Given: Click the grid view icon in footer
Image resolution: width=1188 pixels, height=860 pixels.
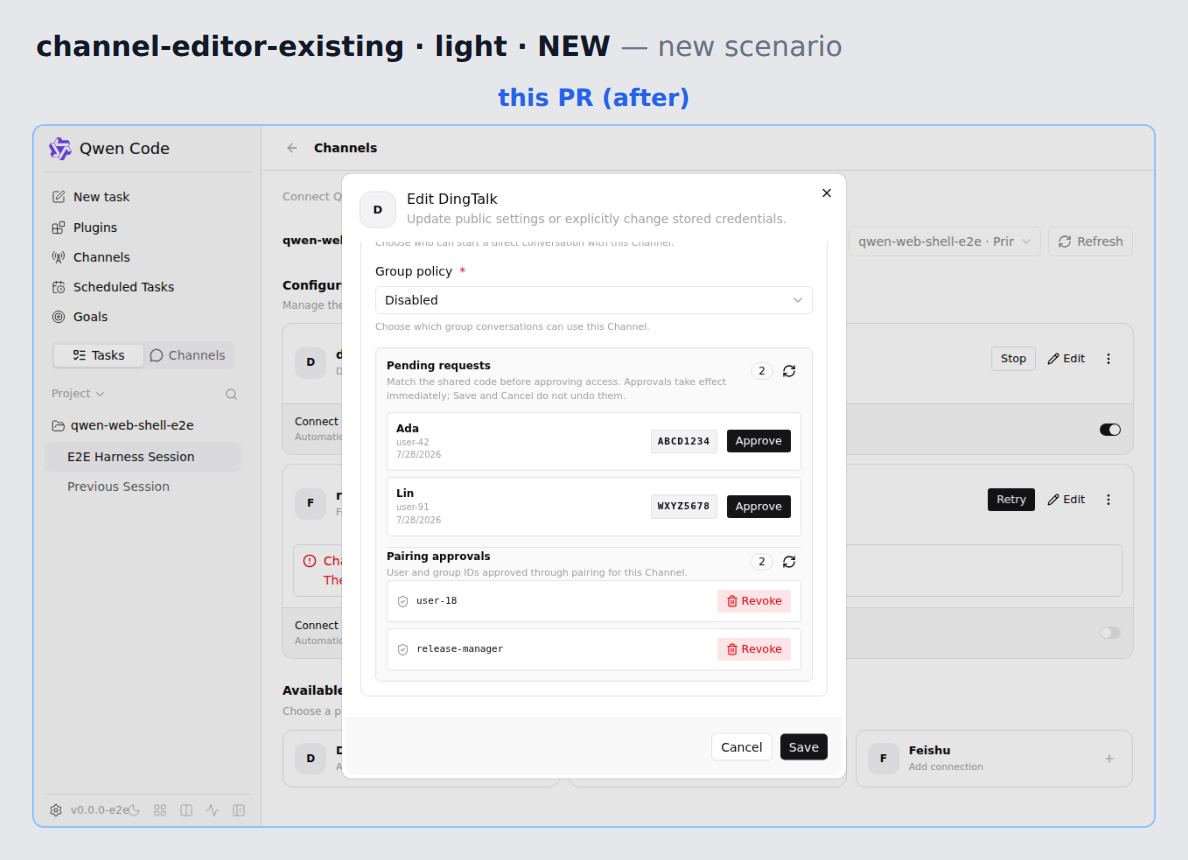Looking at the screenshot, I should (160, 810).
